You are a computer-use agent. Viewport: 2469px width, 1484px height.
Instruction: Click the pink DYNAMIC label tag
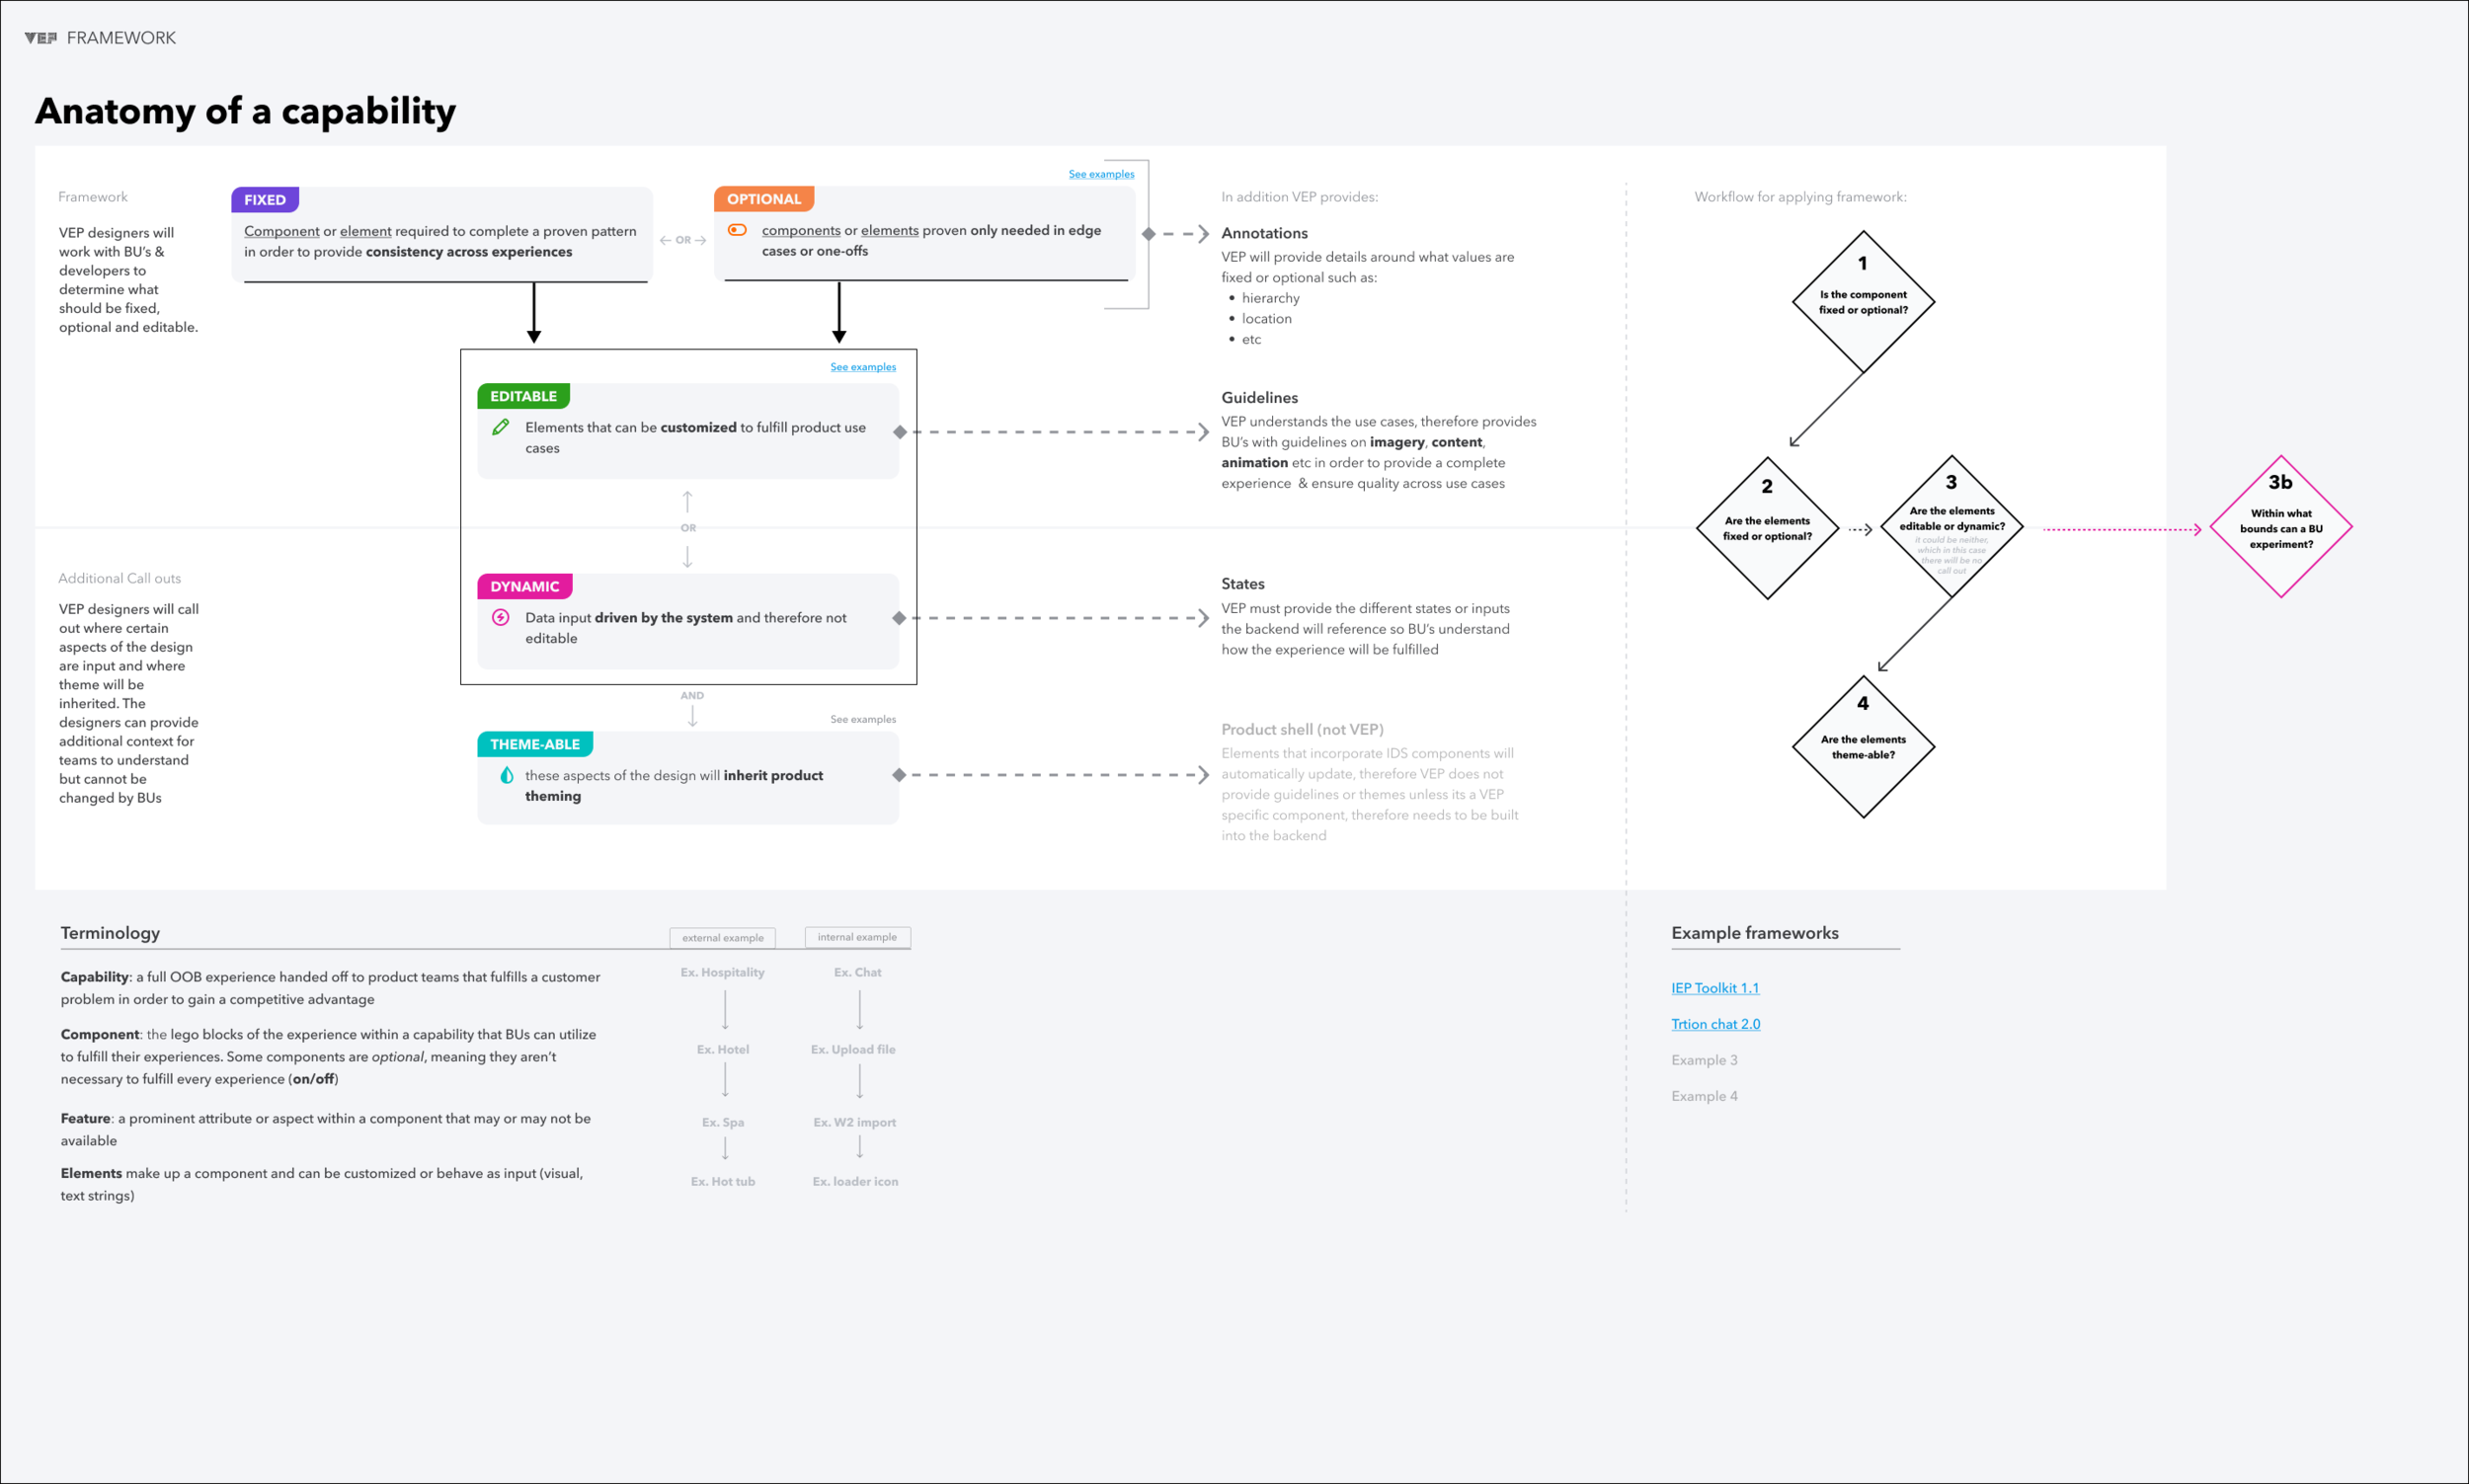524,587
